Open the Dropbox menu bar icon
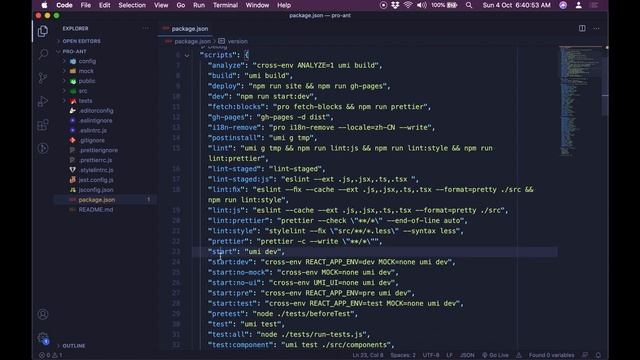The height and width of the screenshot is (360, 640). [395, 5]
